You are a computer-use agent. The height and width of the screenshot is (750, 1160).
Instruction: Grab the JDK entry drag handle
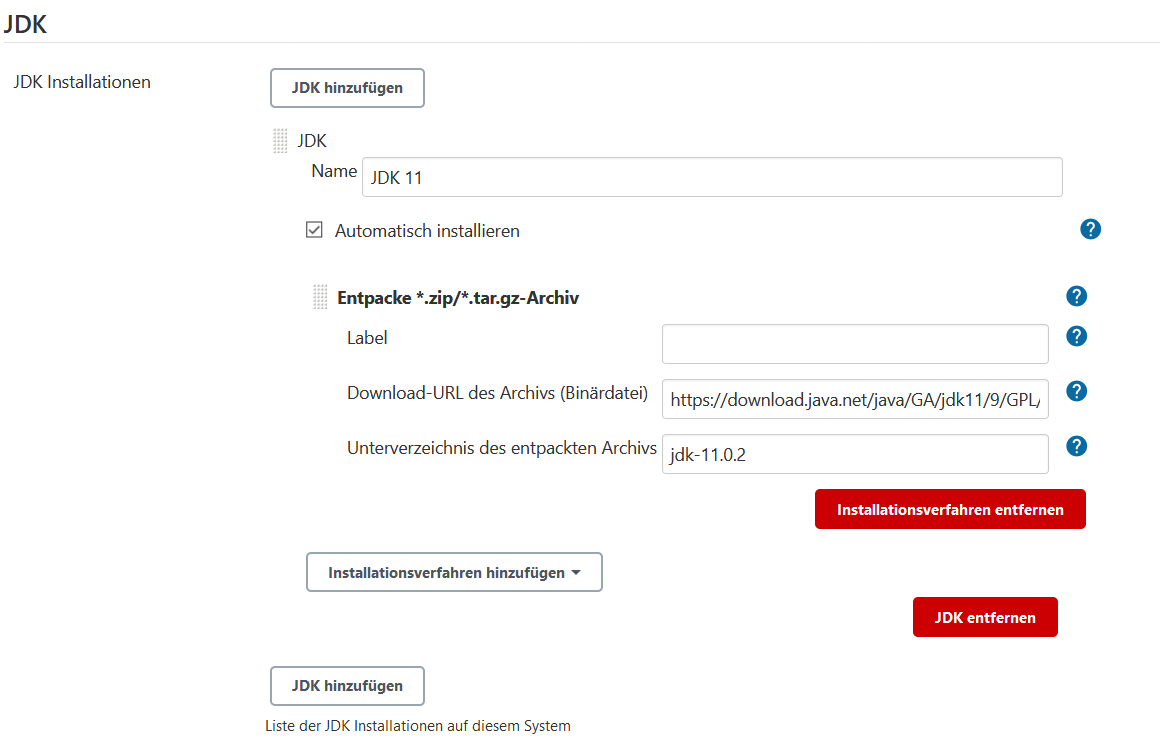click(280, 142)
